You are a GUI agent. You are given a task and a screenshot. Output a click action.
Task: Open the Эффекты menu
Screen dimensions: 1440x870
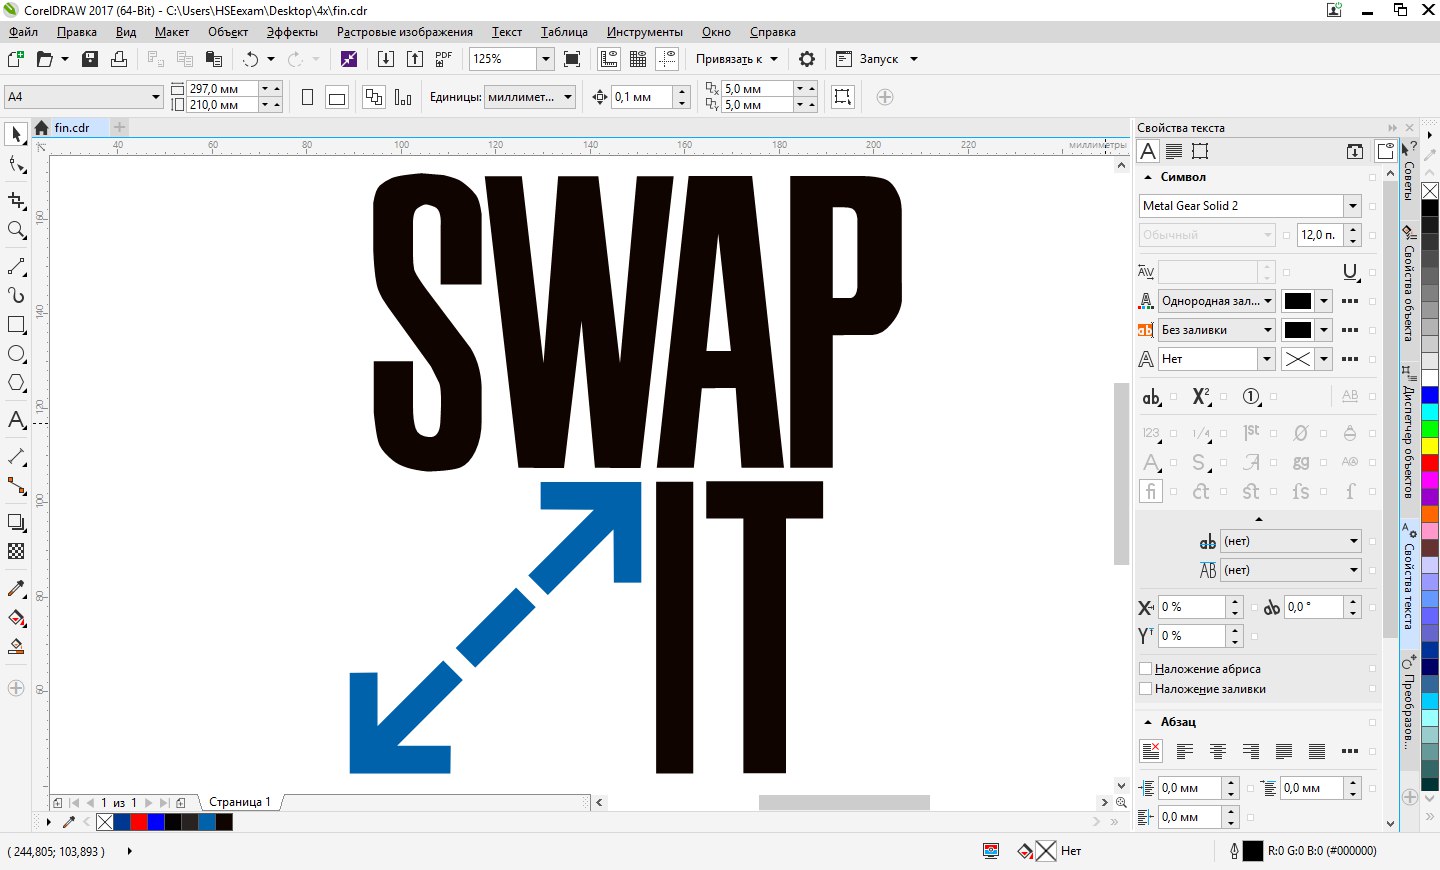coord(292,32)
